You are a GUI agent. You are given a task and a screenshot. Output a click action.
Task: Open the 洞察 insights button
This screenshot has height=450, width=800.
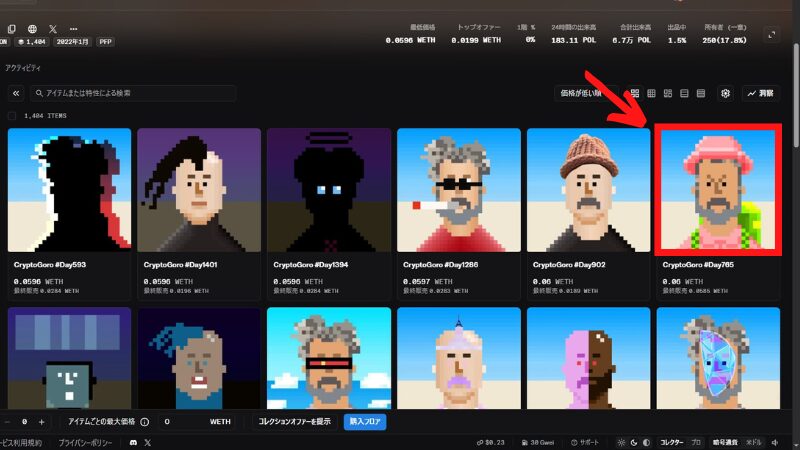pos(760,93)
